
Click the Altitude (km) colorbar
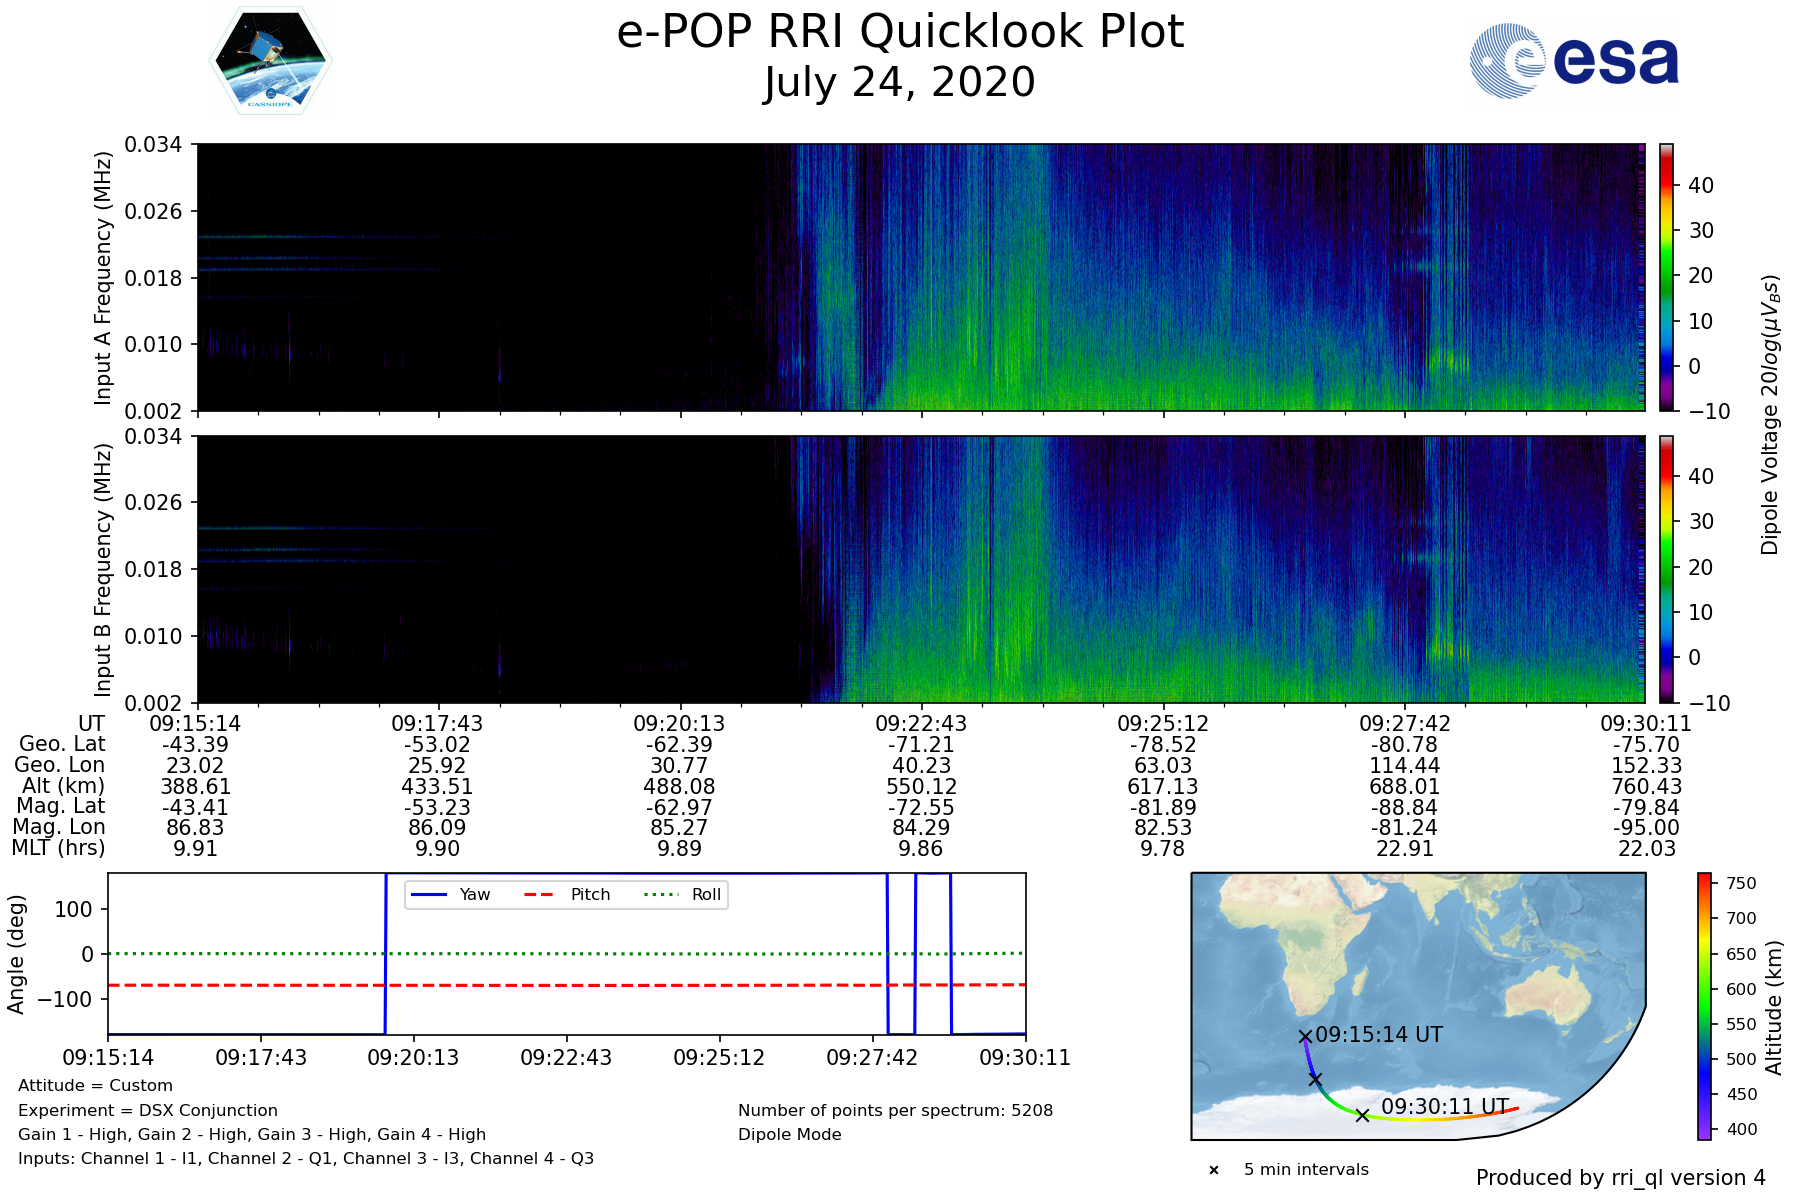1704,1006
